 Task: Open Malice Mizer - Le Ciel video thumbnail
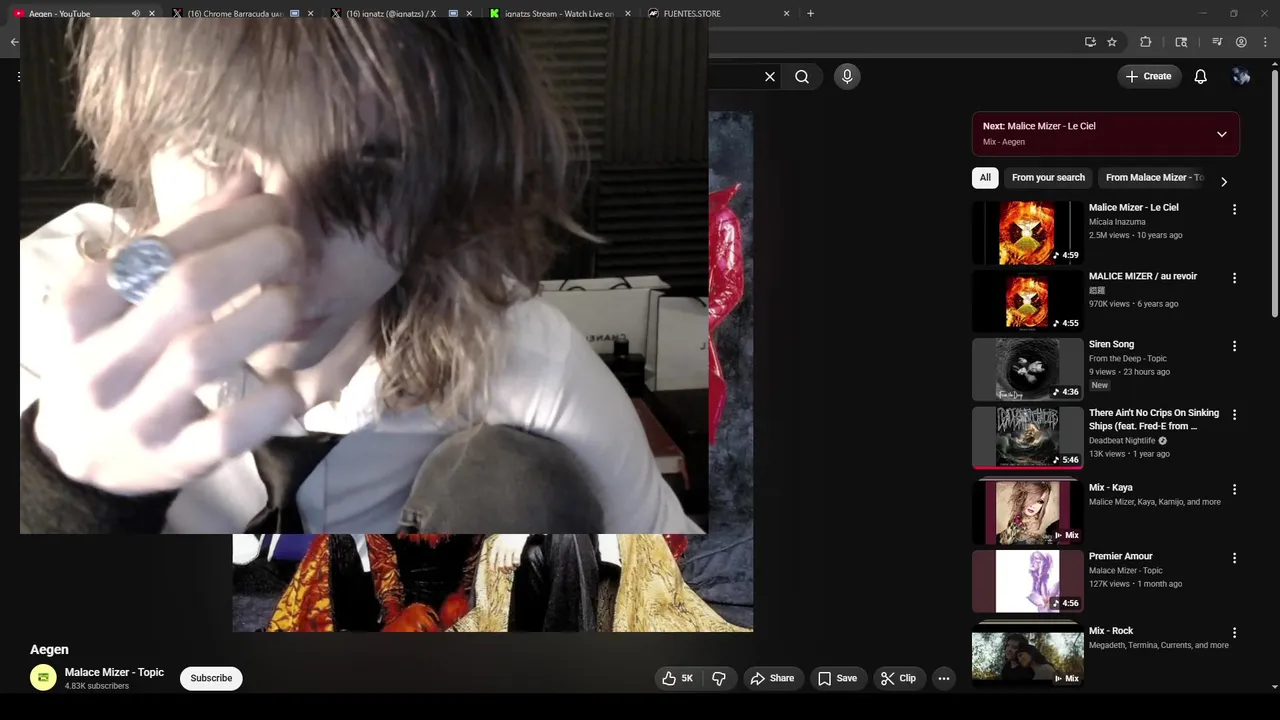[1027, 232]
